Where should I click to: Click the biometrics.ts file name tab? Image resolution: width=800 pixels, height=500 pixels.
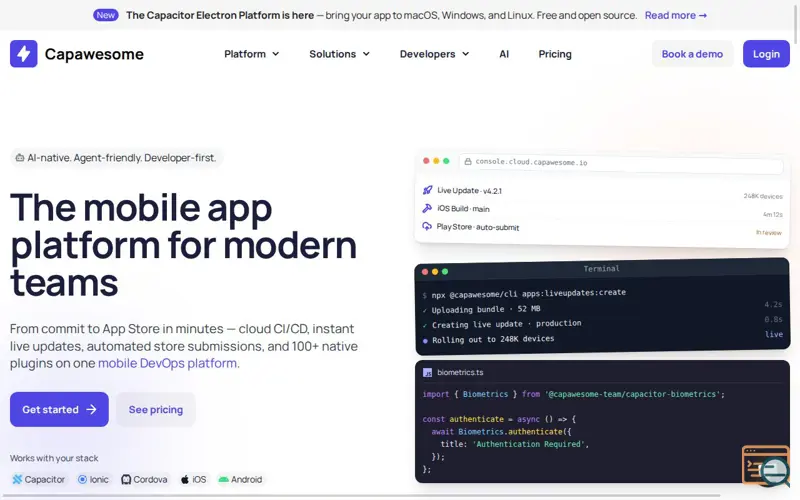point(460,372)
